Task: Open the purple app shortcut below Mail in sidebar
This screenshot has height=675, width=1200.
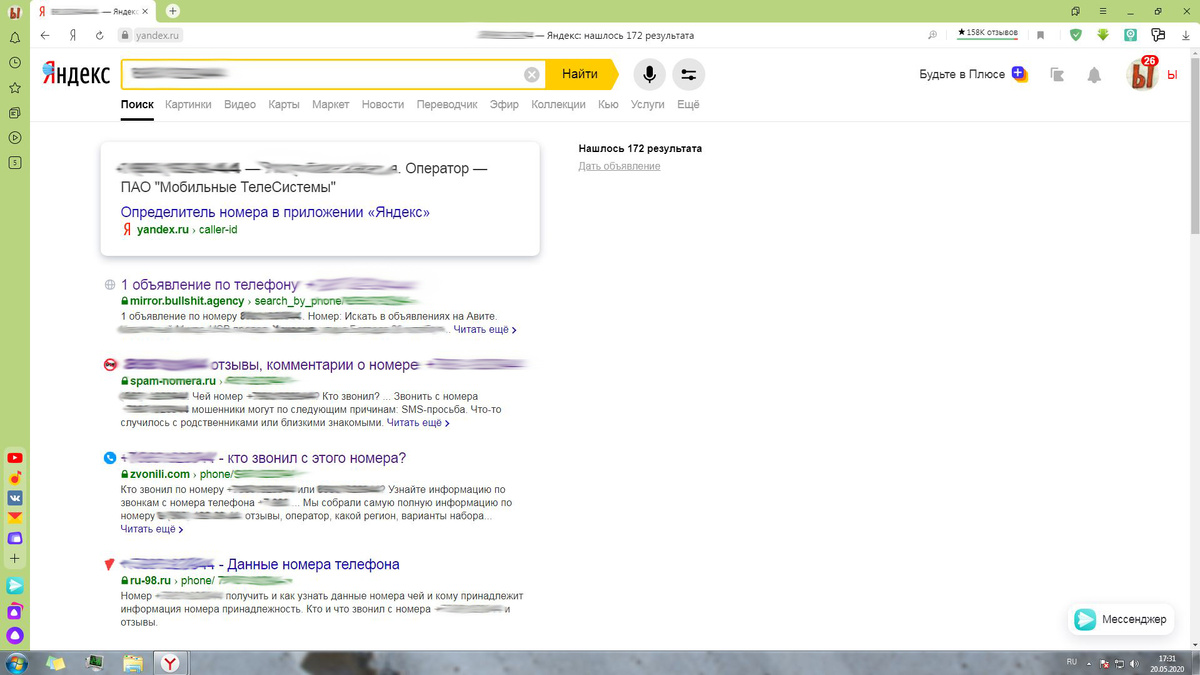Action: pyautogui.click(x=15, y=538)
